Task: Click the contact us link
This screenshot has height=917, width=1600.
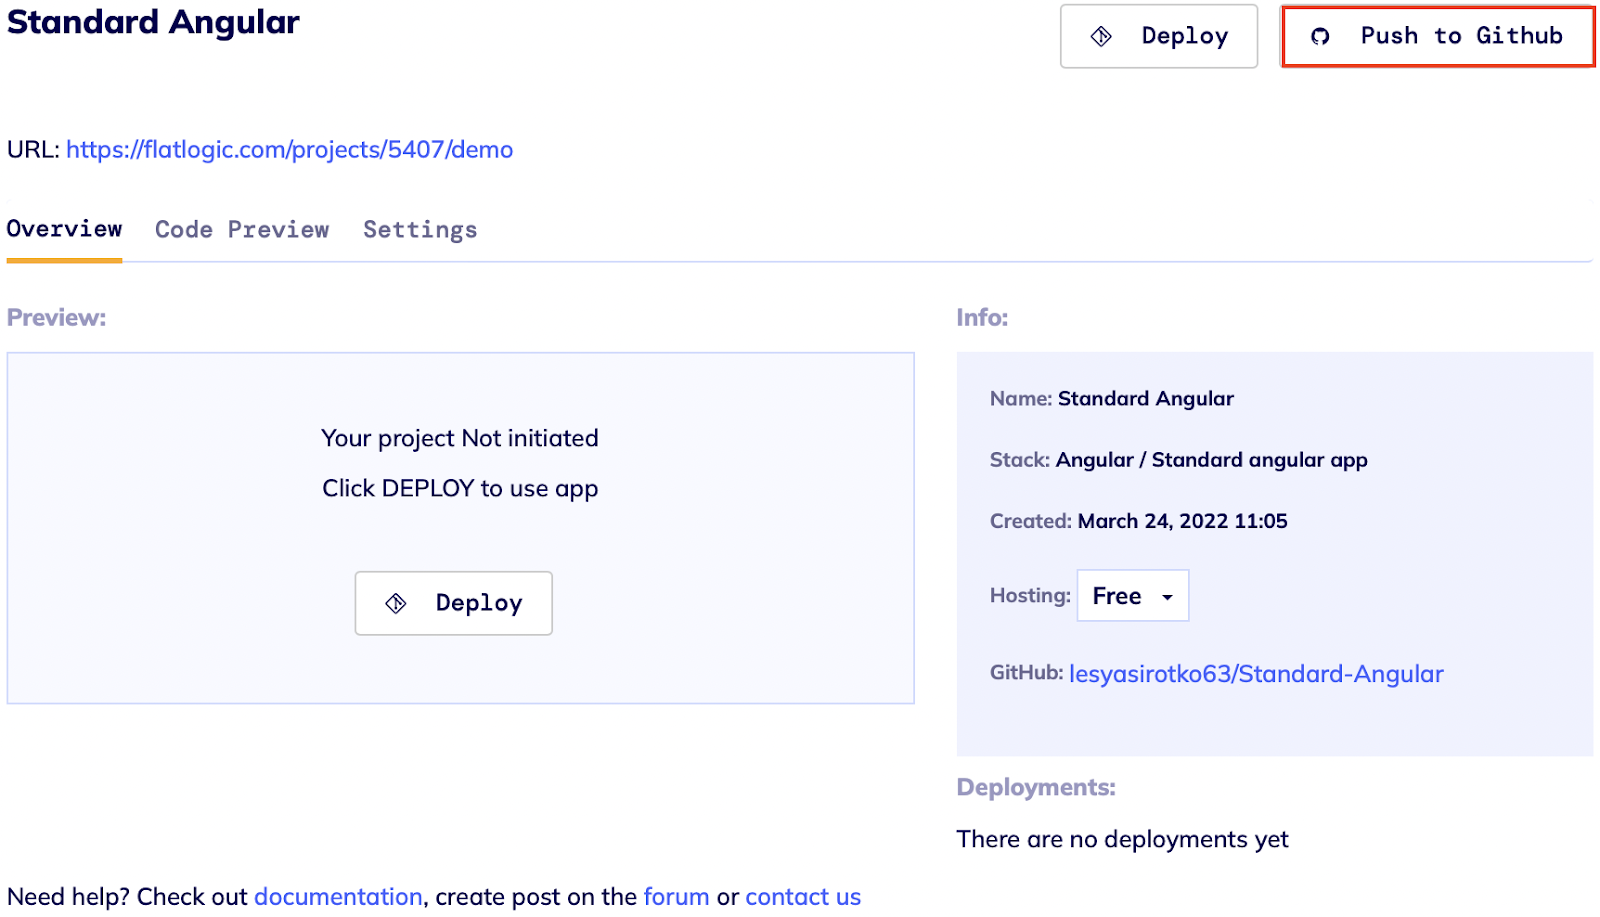Action: (x=803, y=897)
